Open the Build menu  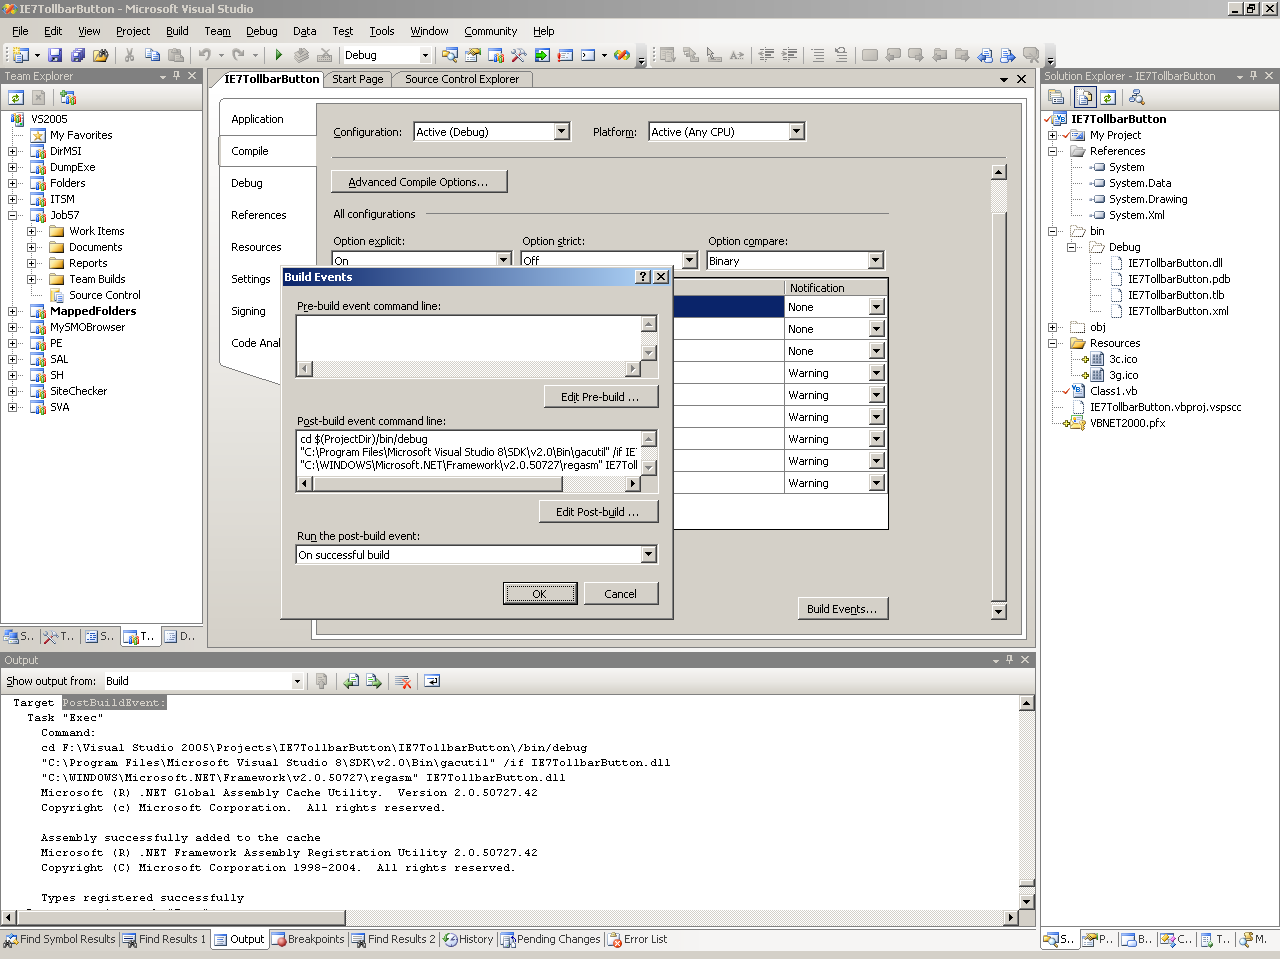(177, 31)
